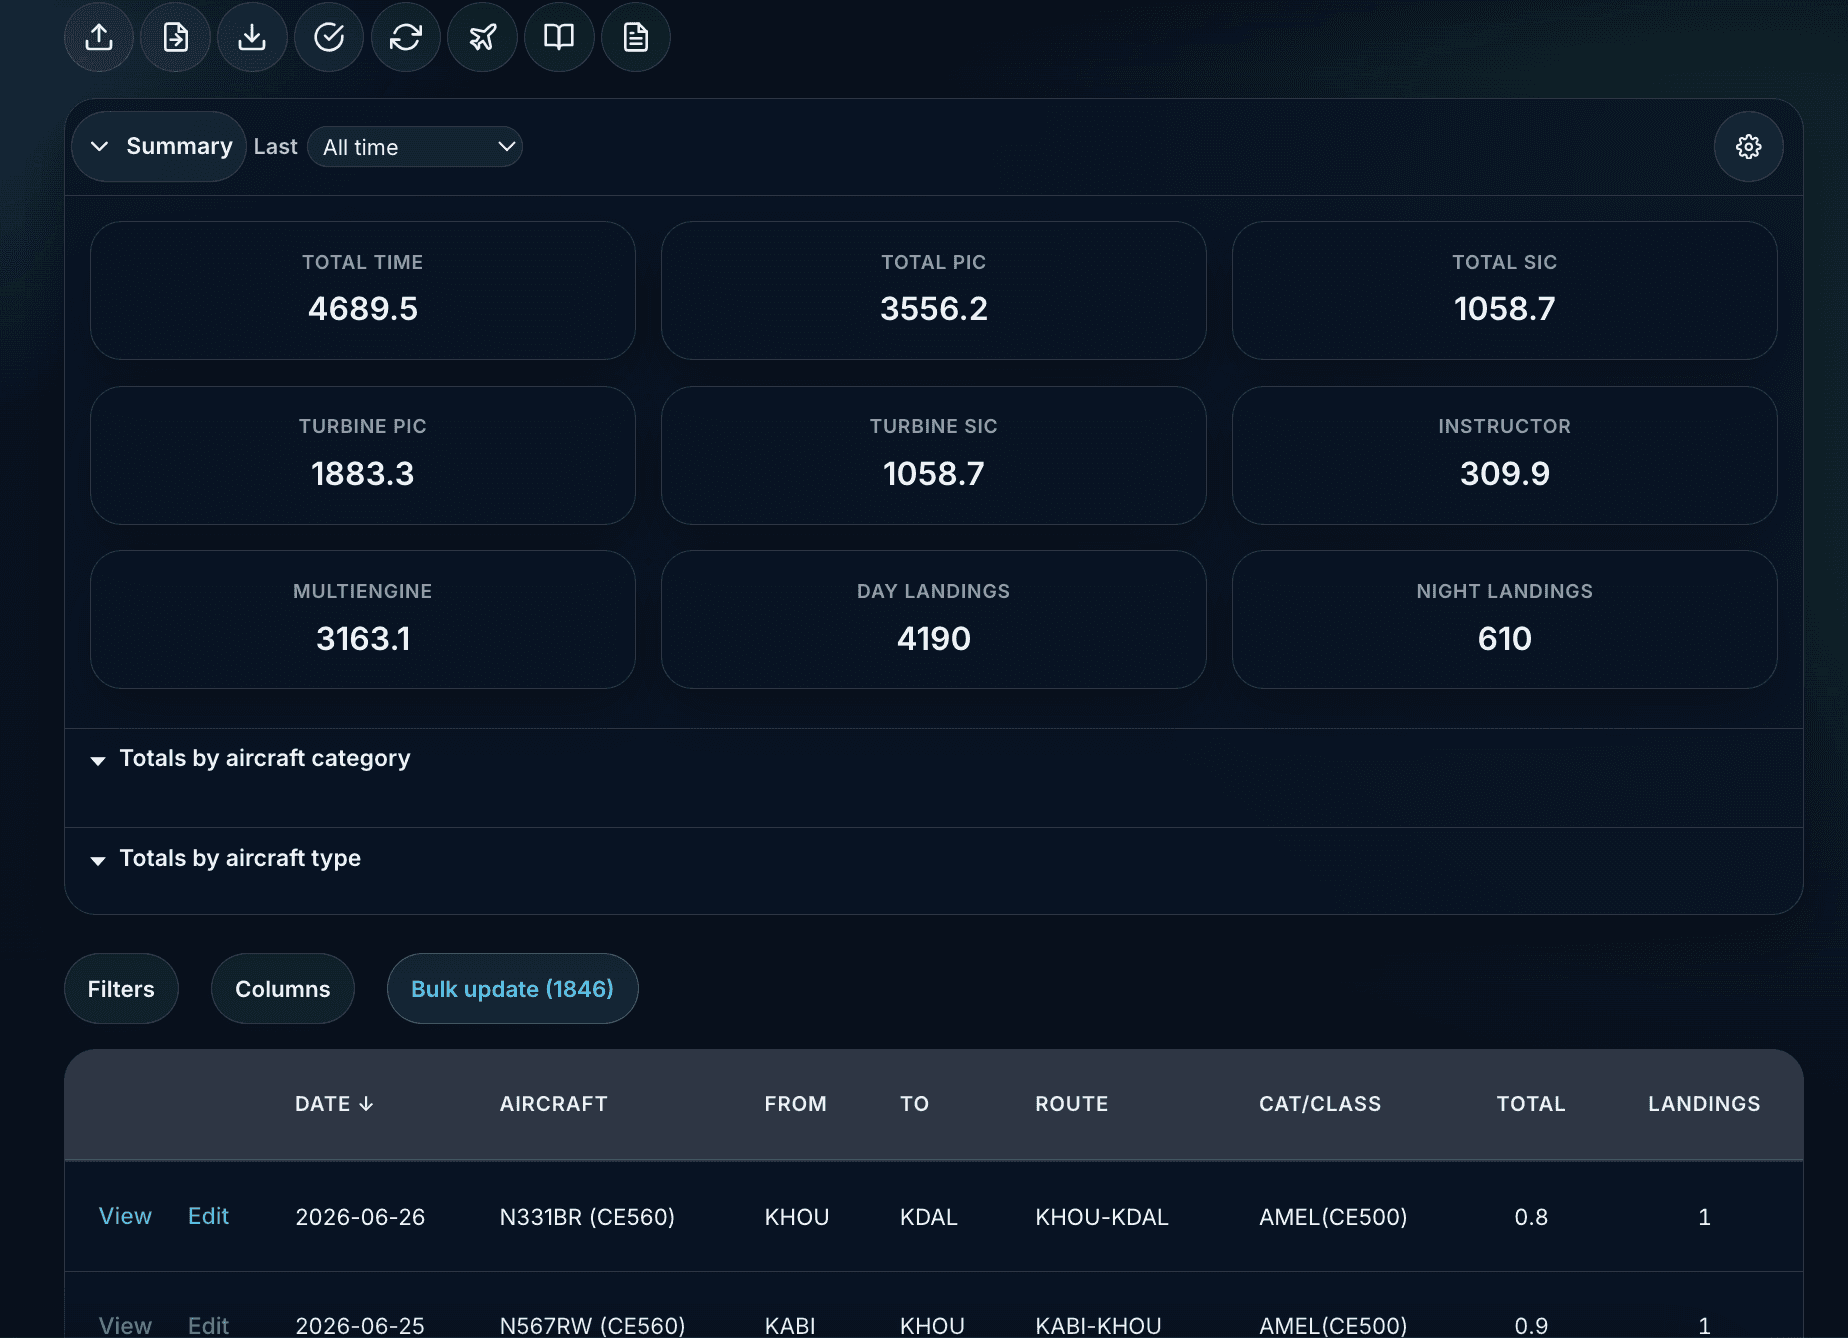1848x1338 pixels.
Task: Click the Total SIC card value
Action: tap(1505, 309)
